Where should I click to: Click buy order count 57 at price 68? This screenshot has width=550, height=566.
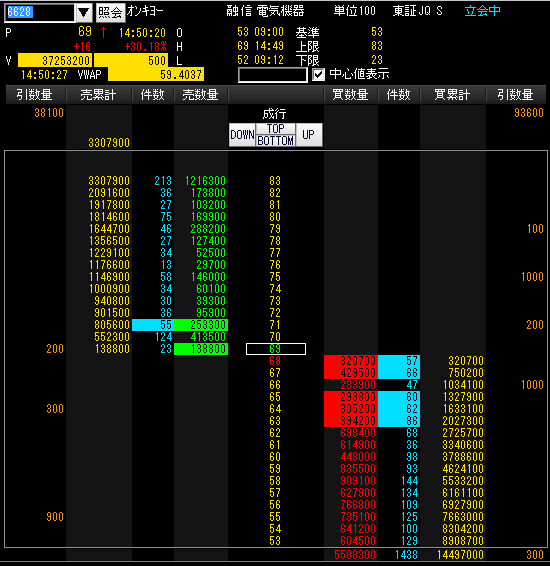point(399,361)
